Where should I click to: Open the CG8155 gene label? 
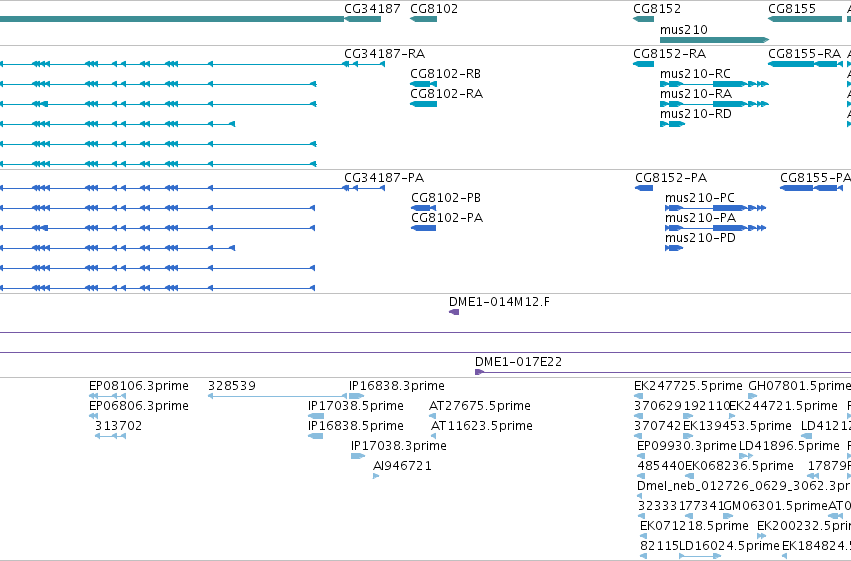pos(792,9)
